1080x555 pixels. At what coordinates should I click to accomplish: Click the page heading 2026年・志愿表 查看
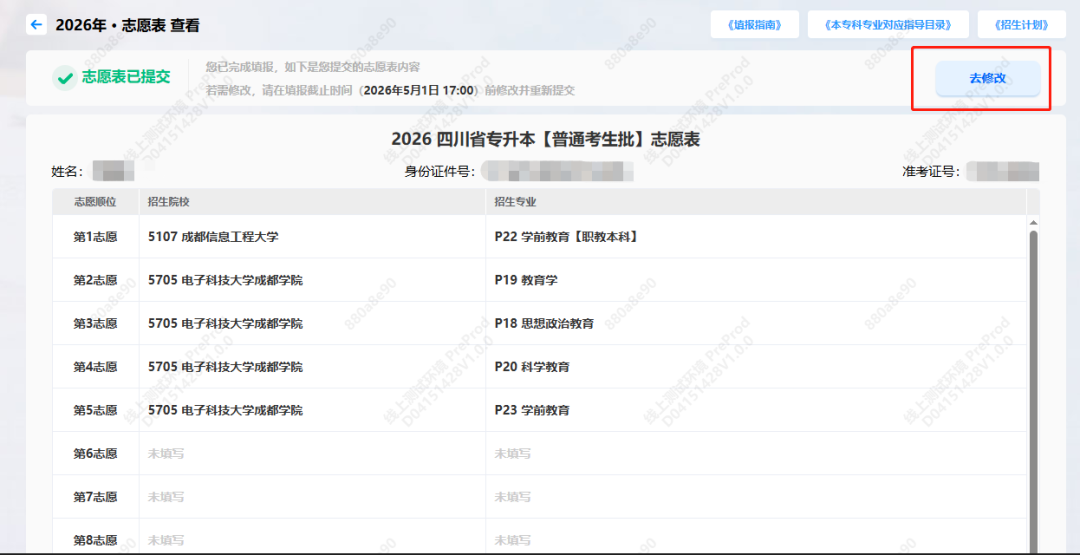pos(127,25)
